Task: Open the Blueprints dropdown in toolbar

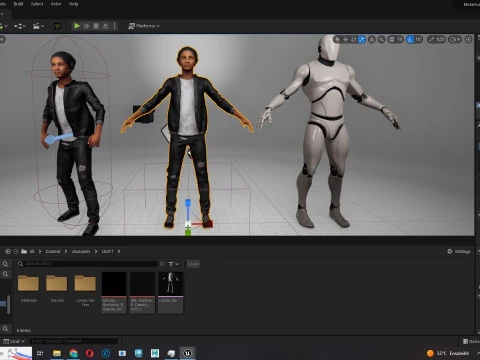Action: [20, 26]
